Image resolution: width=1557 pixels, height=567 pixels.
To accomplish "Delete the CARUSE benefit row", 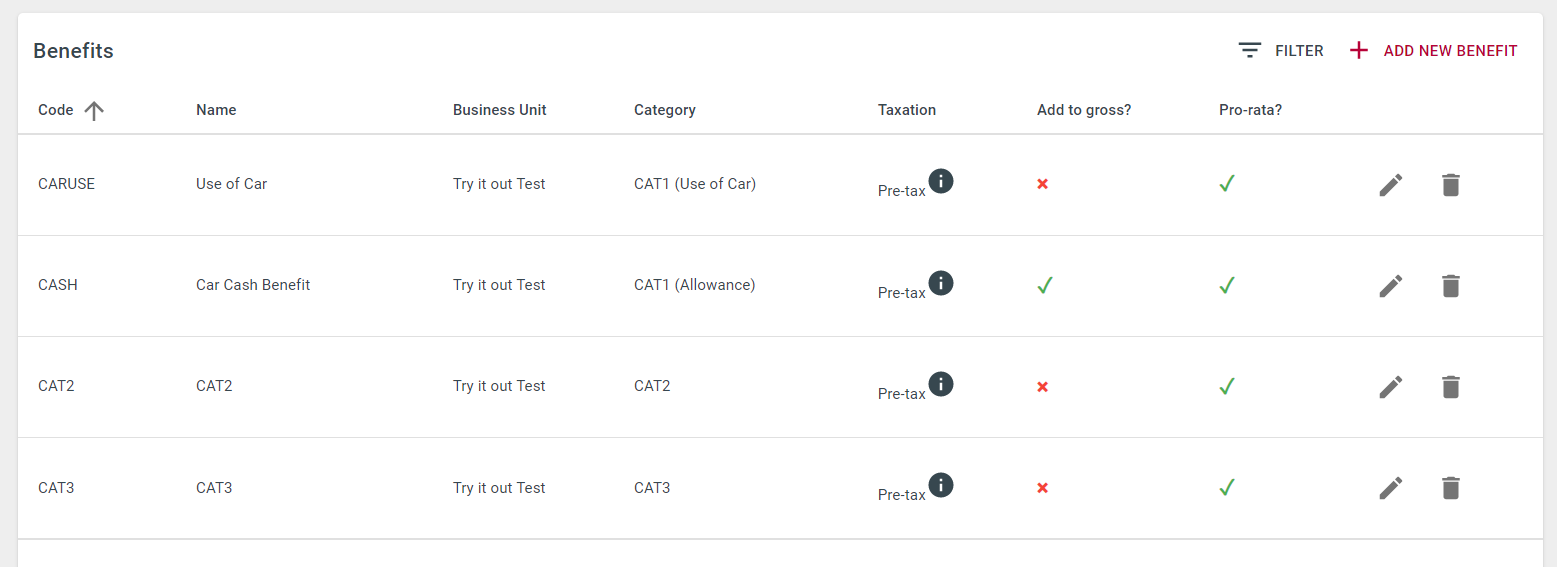I will [1451, 185].
